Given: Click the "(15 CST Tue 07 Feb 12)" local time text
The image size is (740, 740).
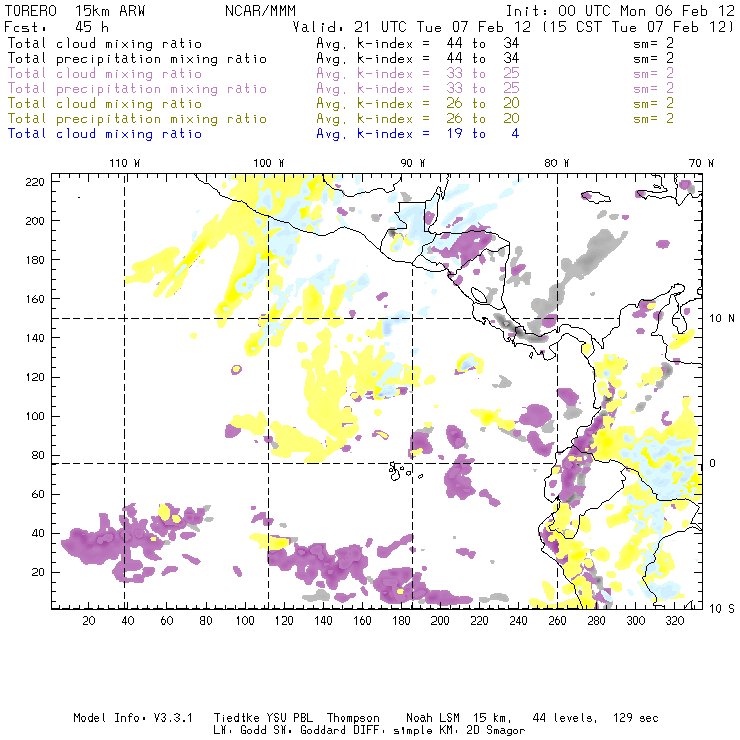Looking at the screenshot, I should point(638,27).
